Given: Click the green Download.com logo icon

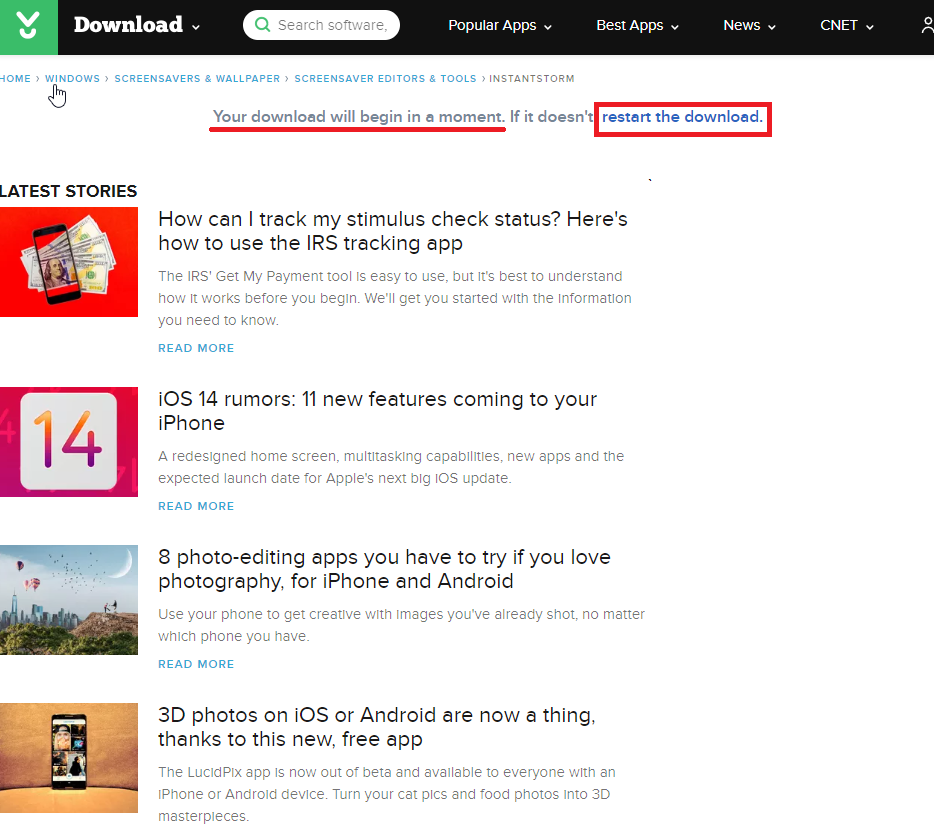Looking at the screenshot, I should 28,26.
